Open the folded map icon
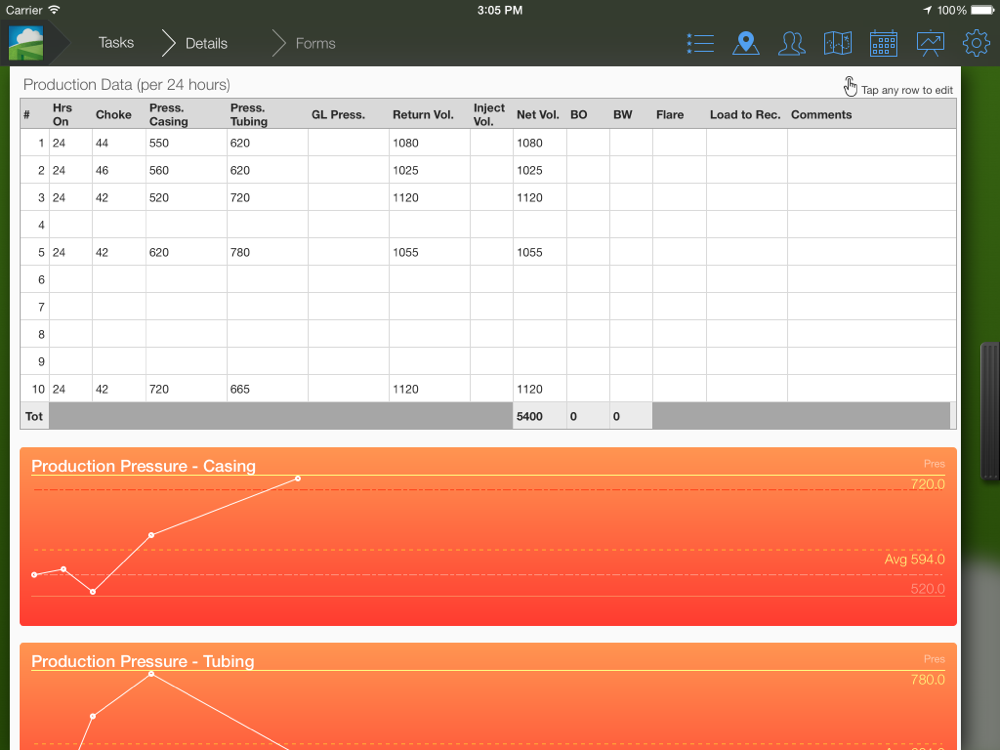1000x750 pixels. click(837, 43)
